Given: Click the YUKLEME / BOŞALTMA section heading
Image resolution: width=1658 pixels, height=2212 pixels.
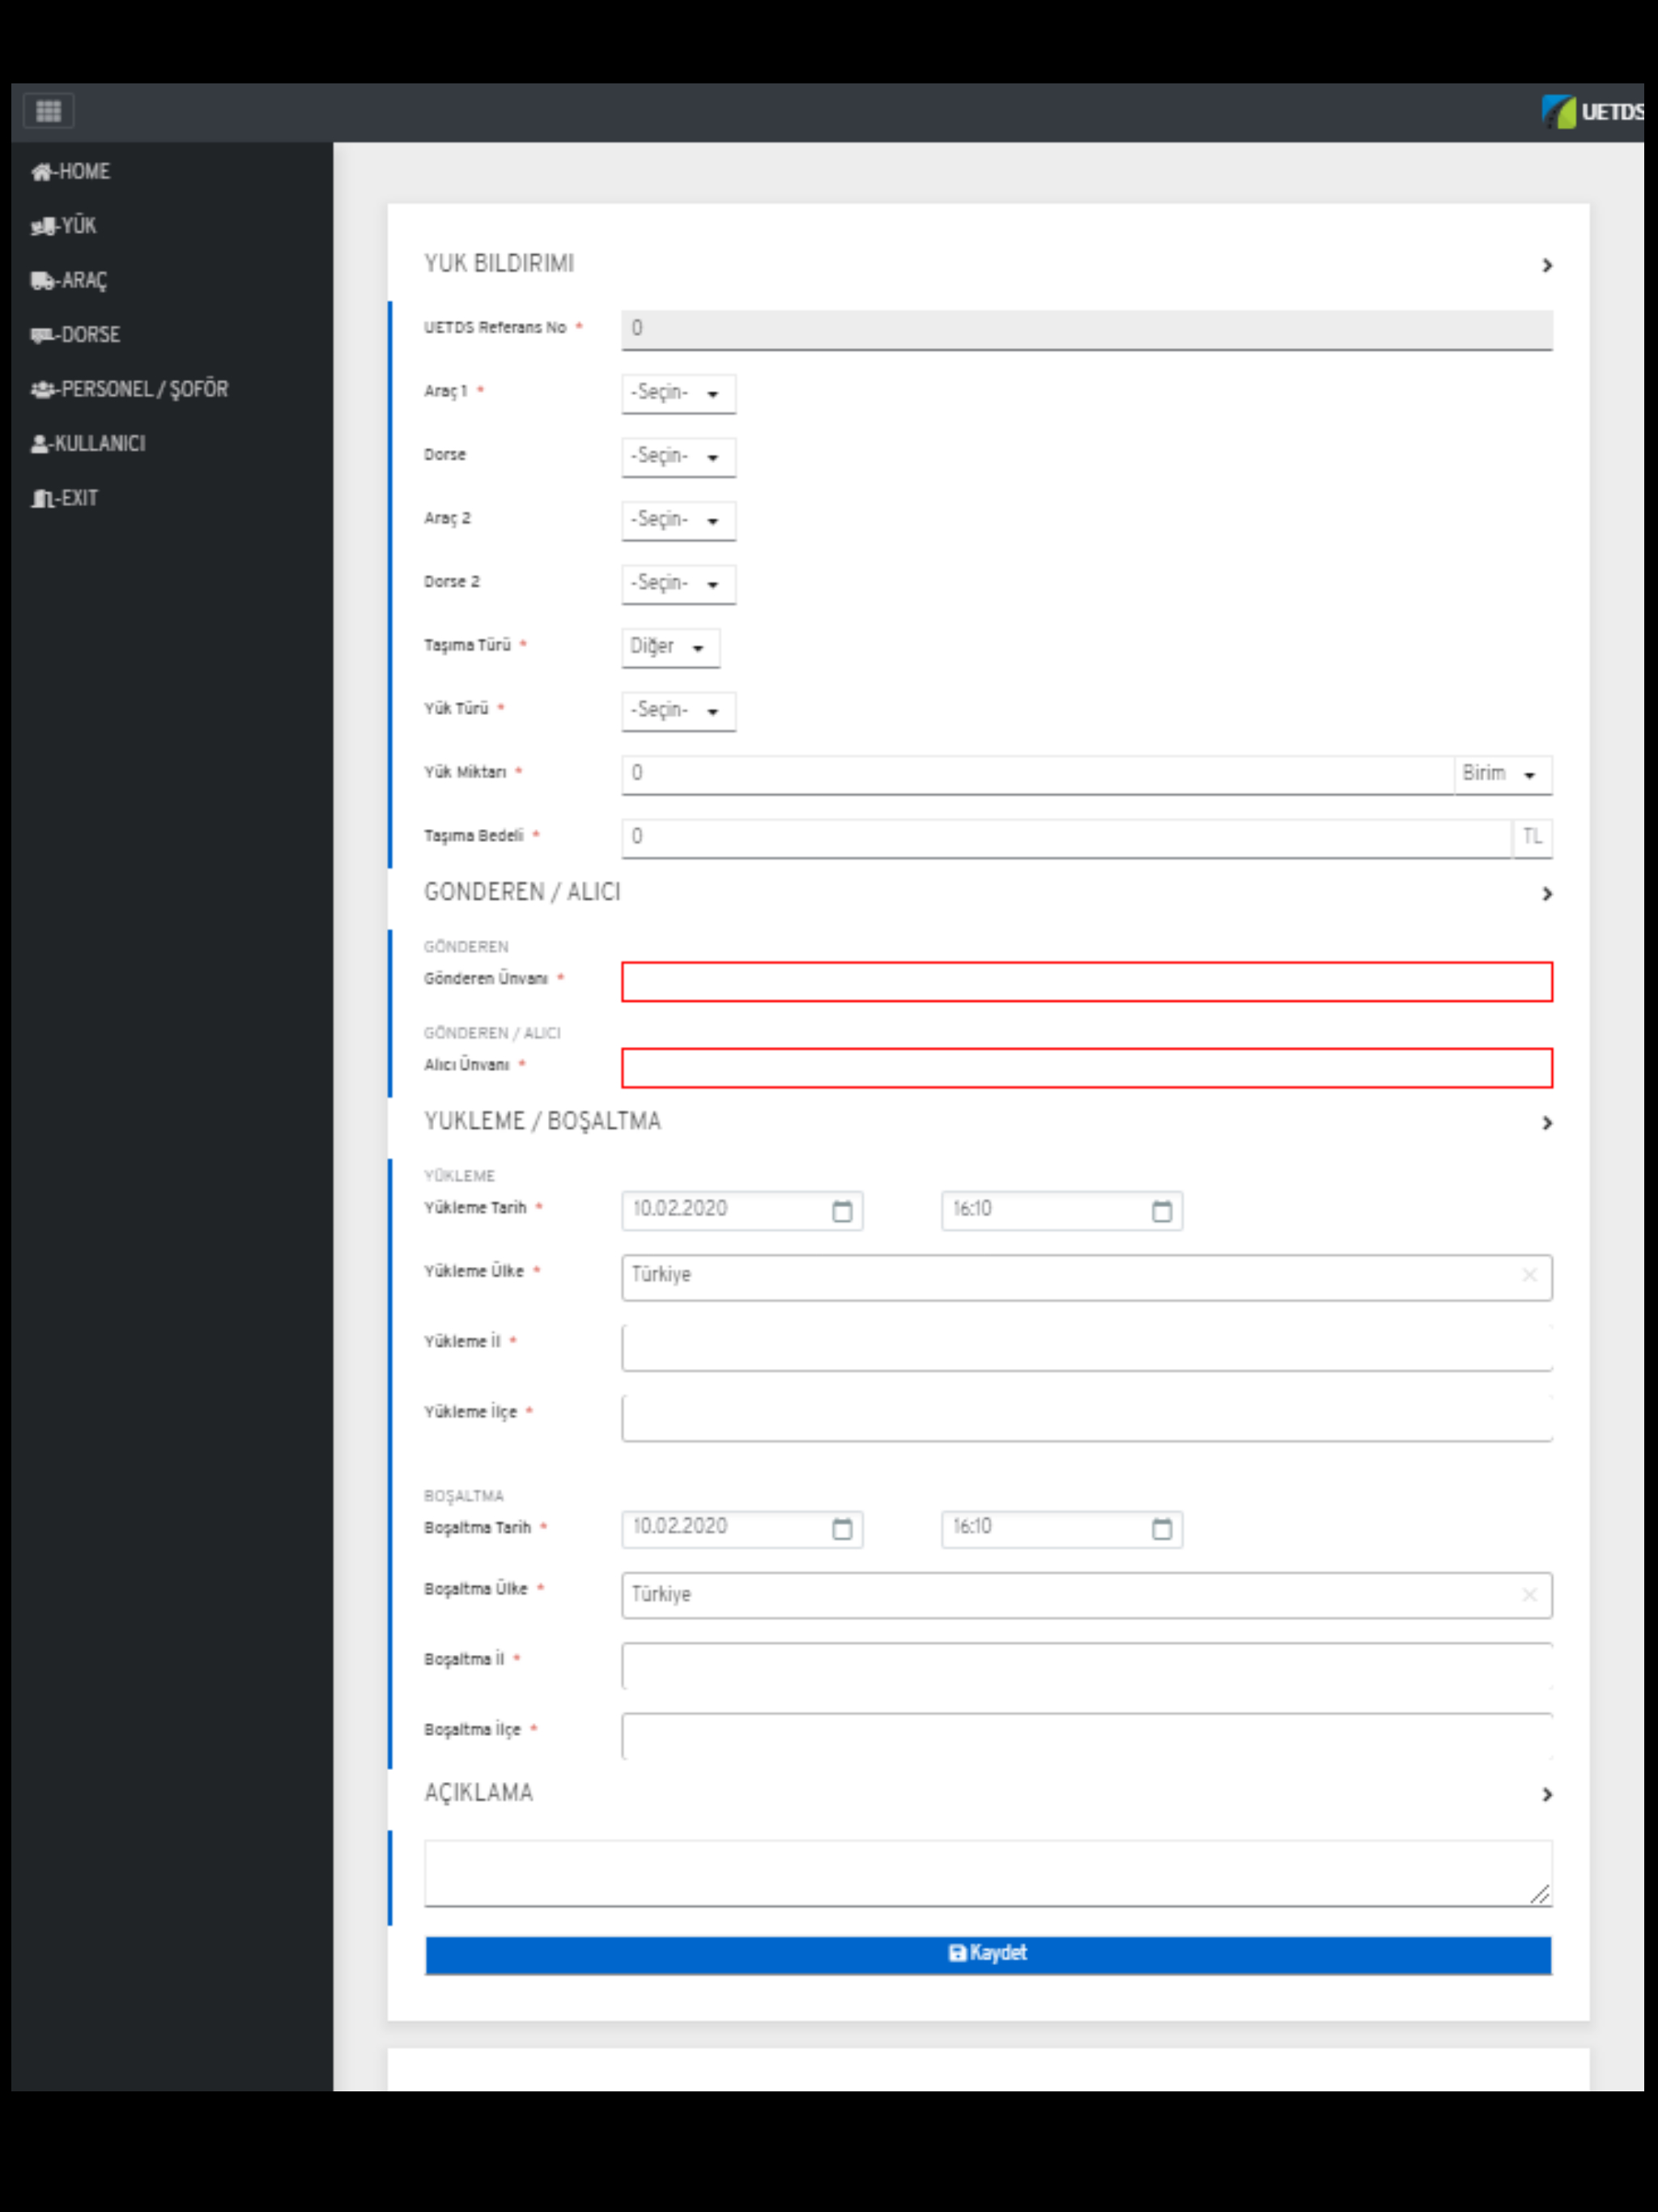Looking at the screenshot, I should pyautogui.click(x=542, y=1122).
